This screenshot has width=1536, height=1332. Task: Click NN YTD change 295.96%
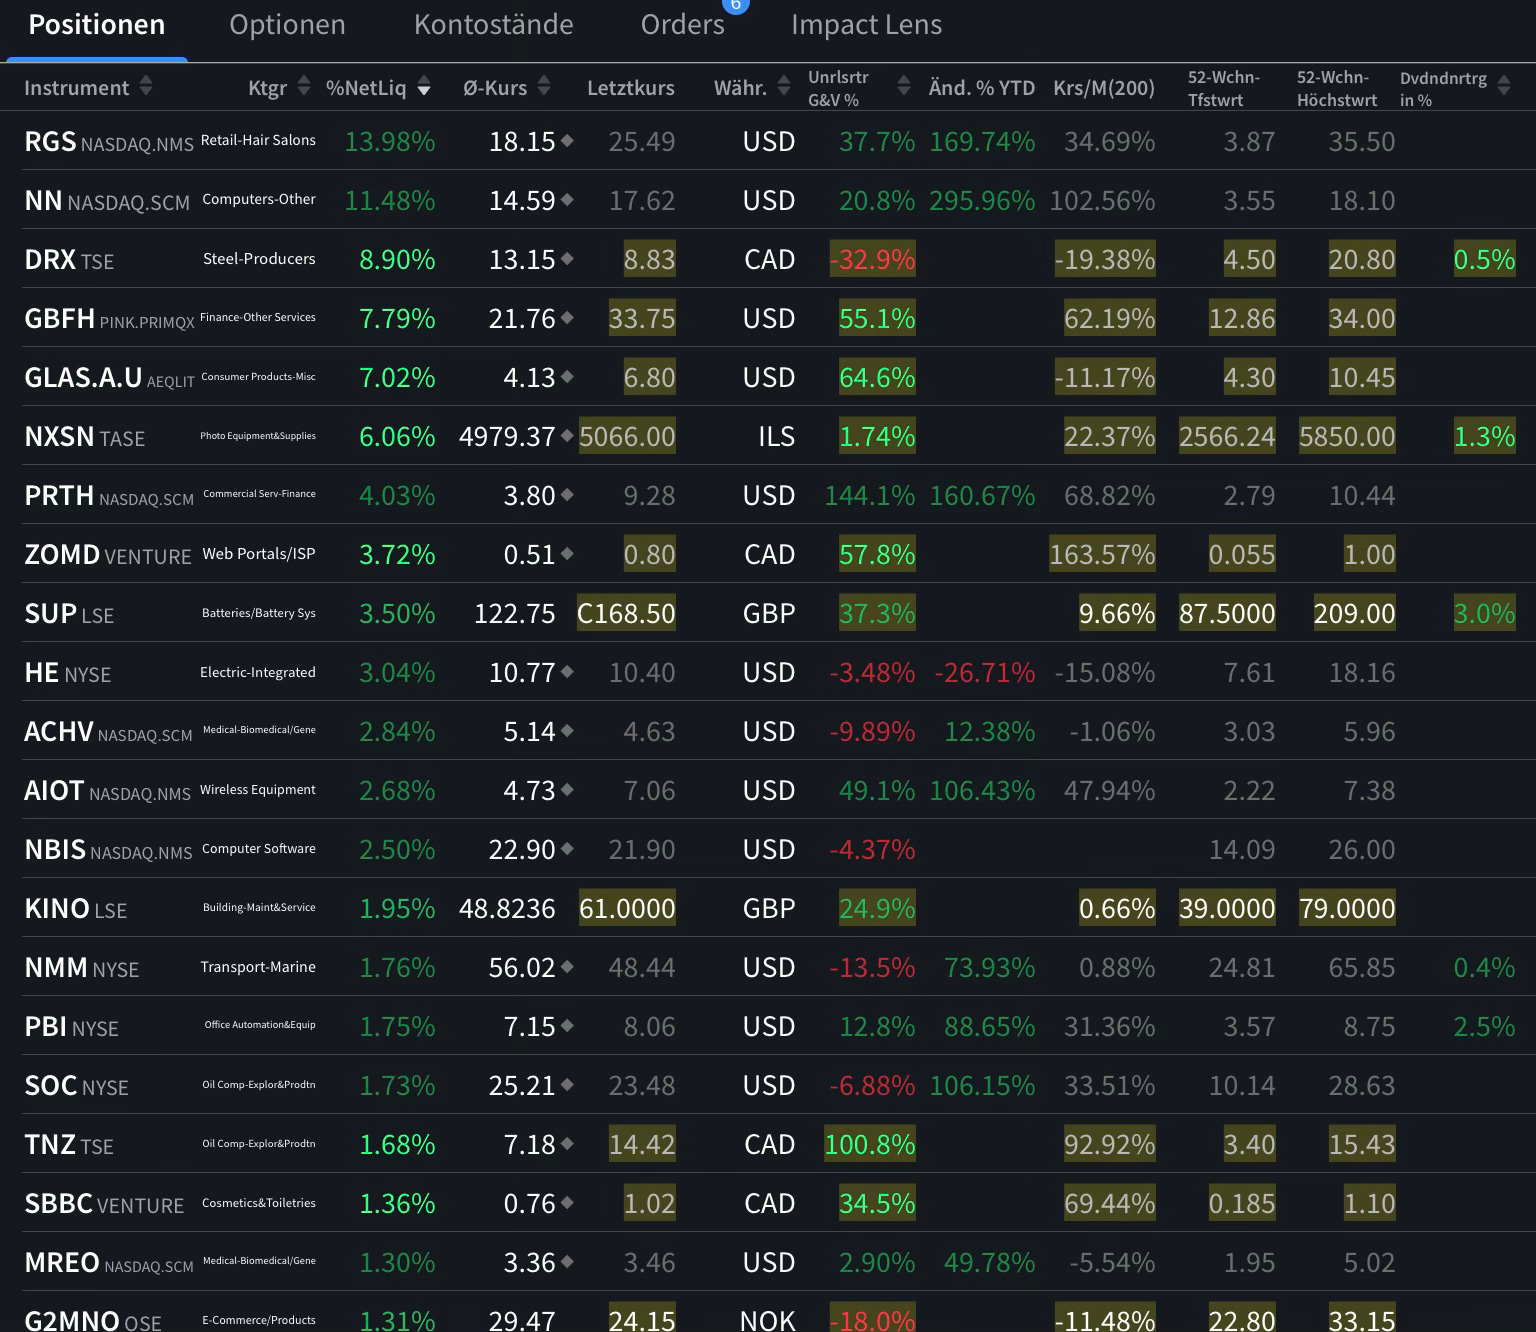click(982, 200)
